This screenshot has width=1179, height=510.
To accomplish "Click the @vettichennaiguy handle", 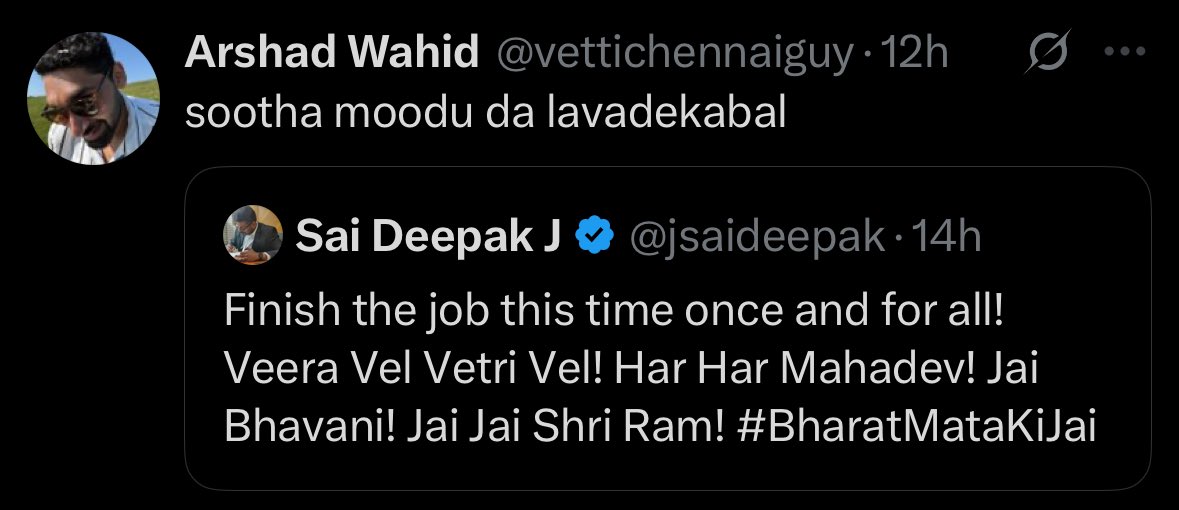I will (x=675, y=53).
